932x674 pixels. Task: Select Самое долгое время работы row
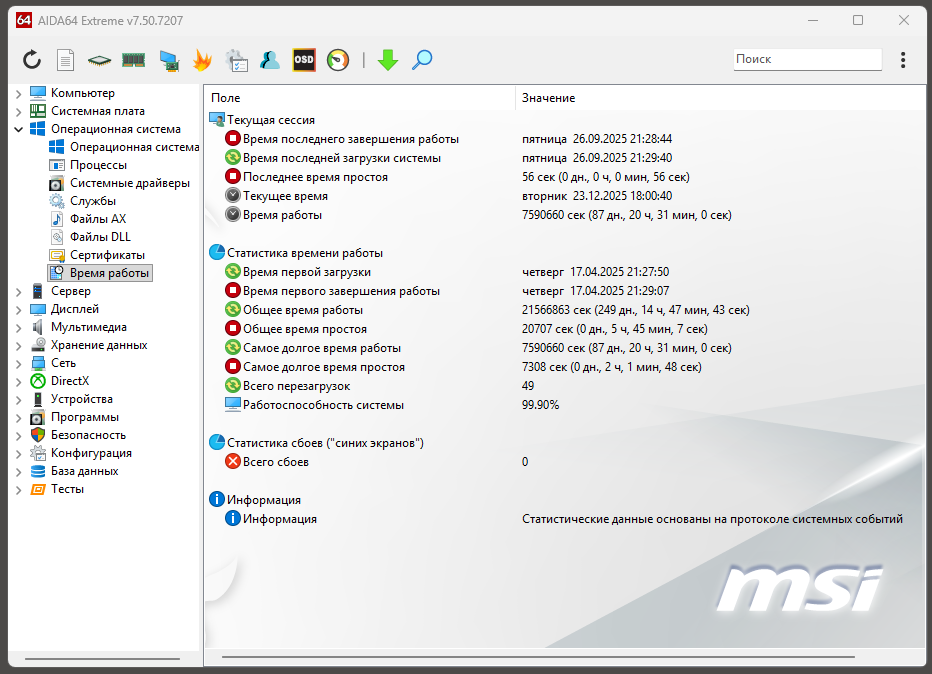coord(565,348)
